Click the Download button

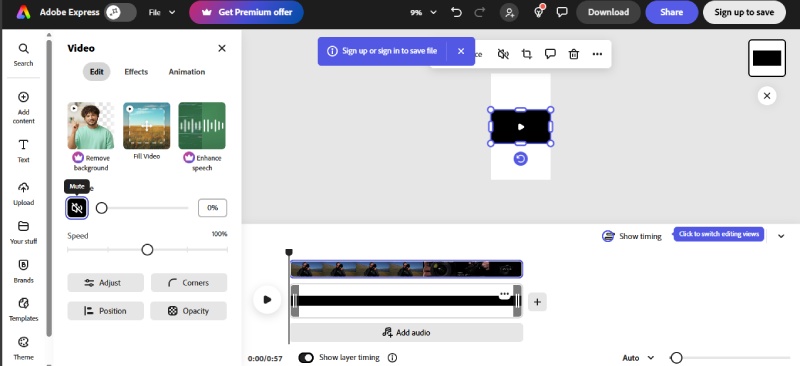[608, 12]
